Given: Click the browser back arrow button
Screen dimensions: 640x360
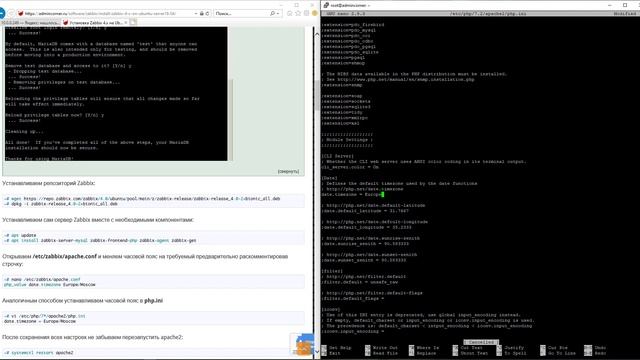Looking at the screenshot, I should (2, 13).
